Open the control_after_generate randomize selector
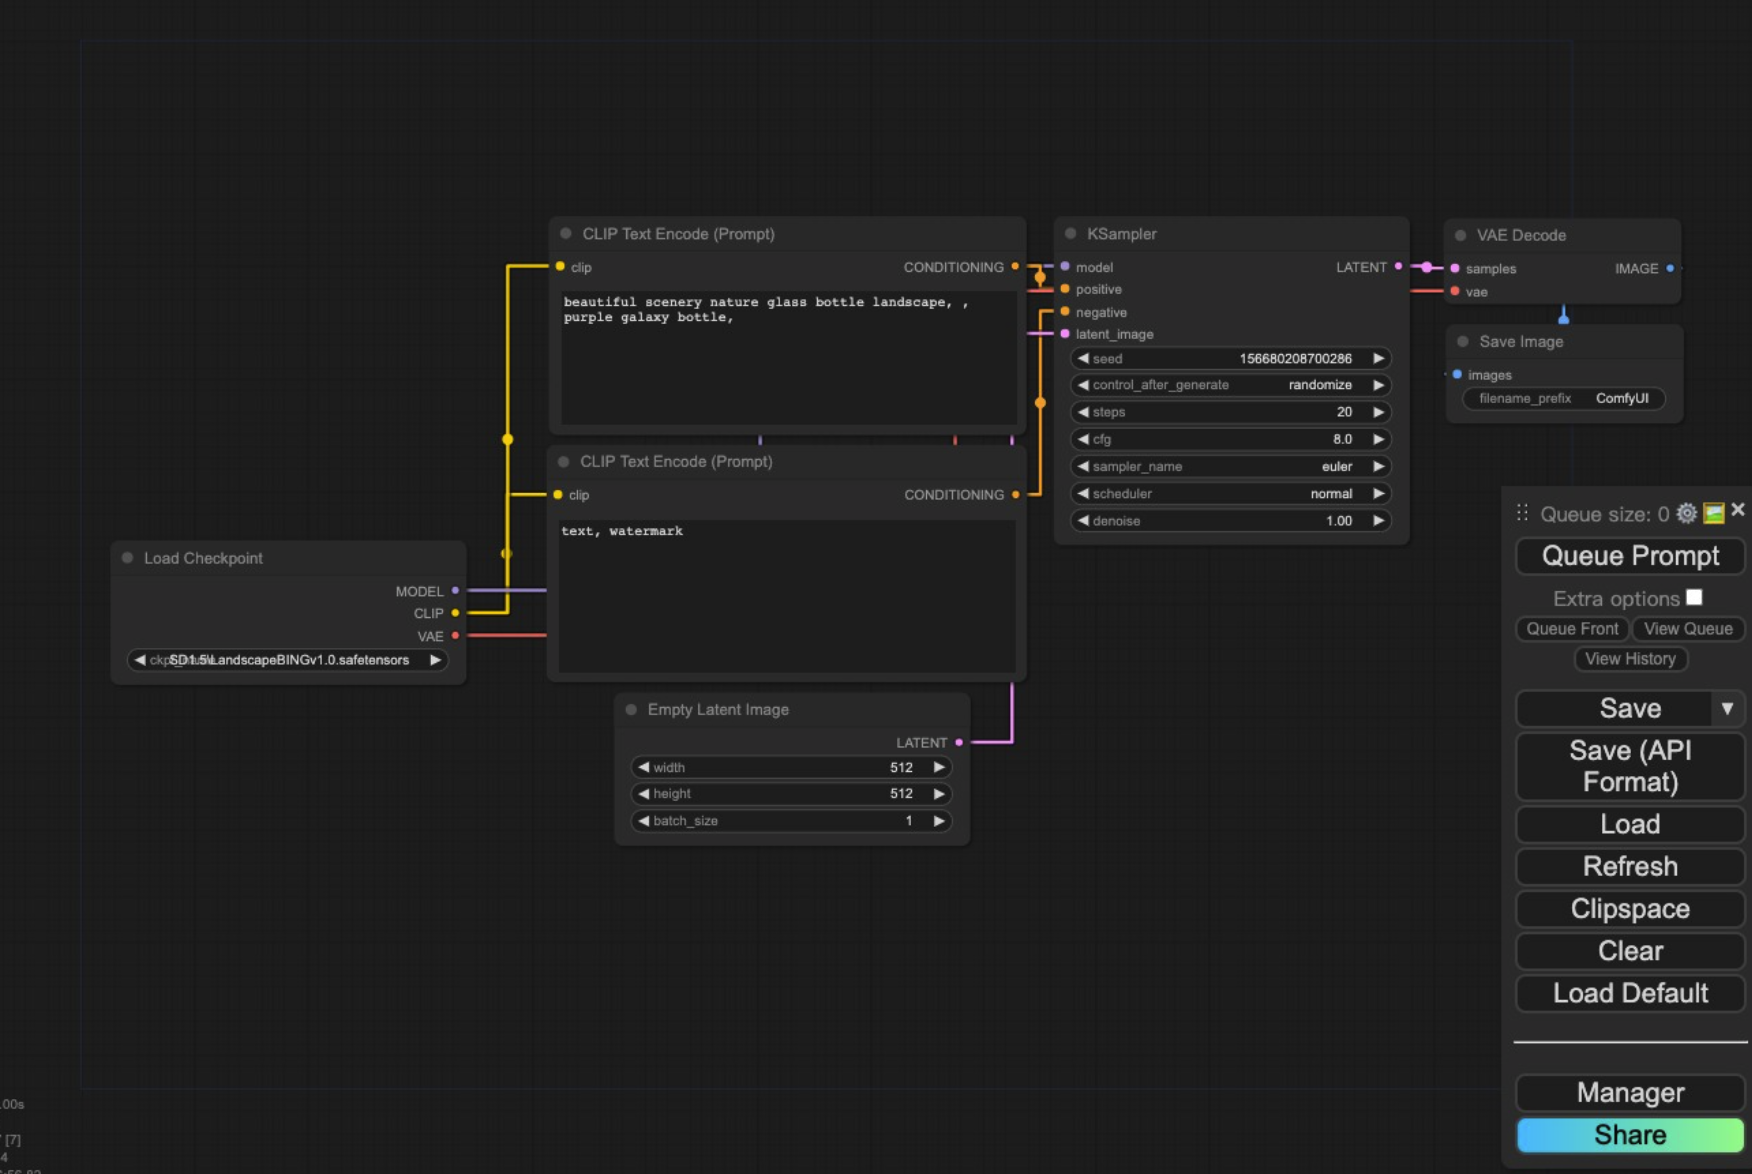 point(1231,385)
